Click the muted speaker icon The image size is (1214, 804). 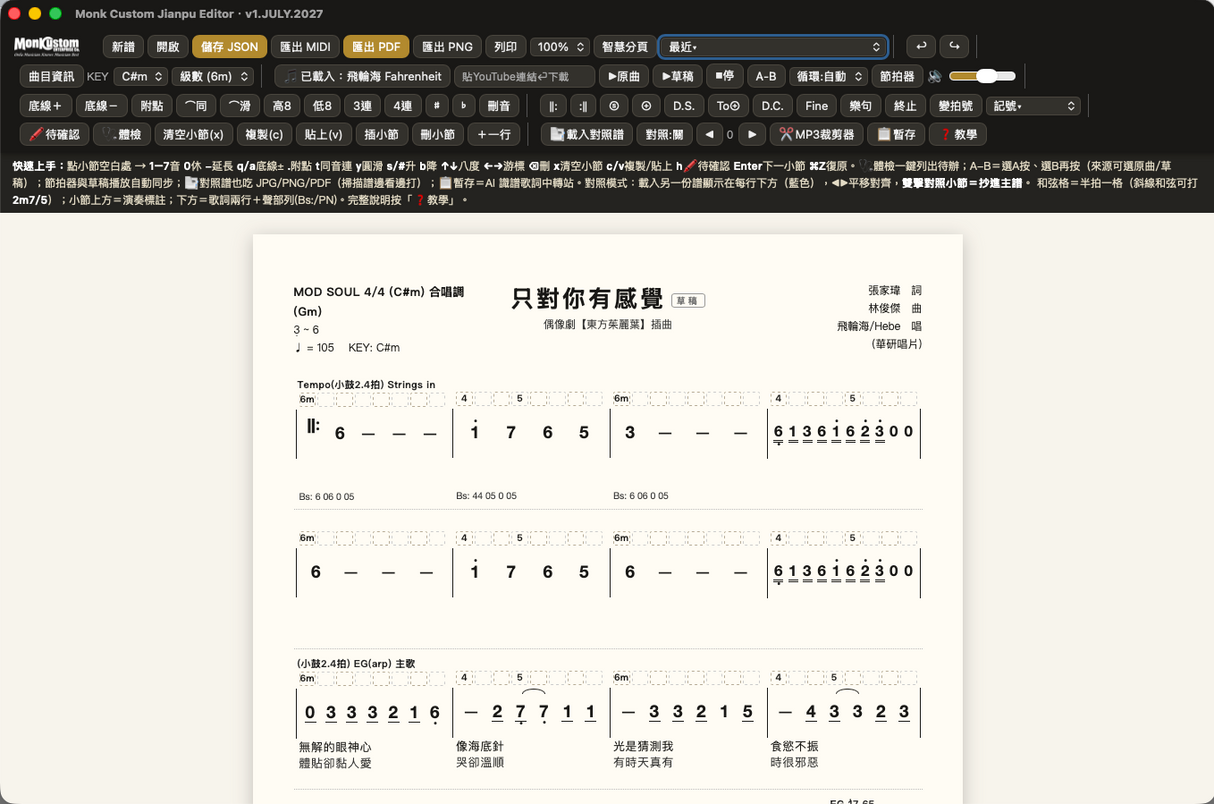(x=935, y=76)
